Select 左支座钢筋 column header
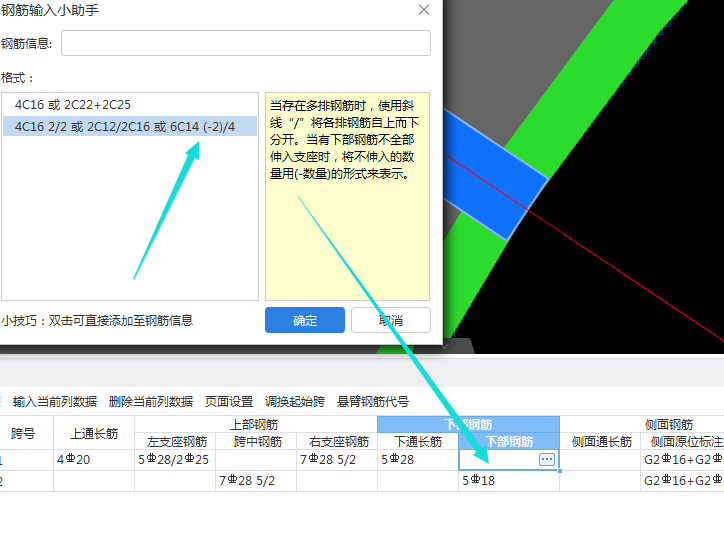724x534 pixels. tap(175, 442)
